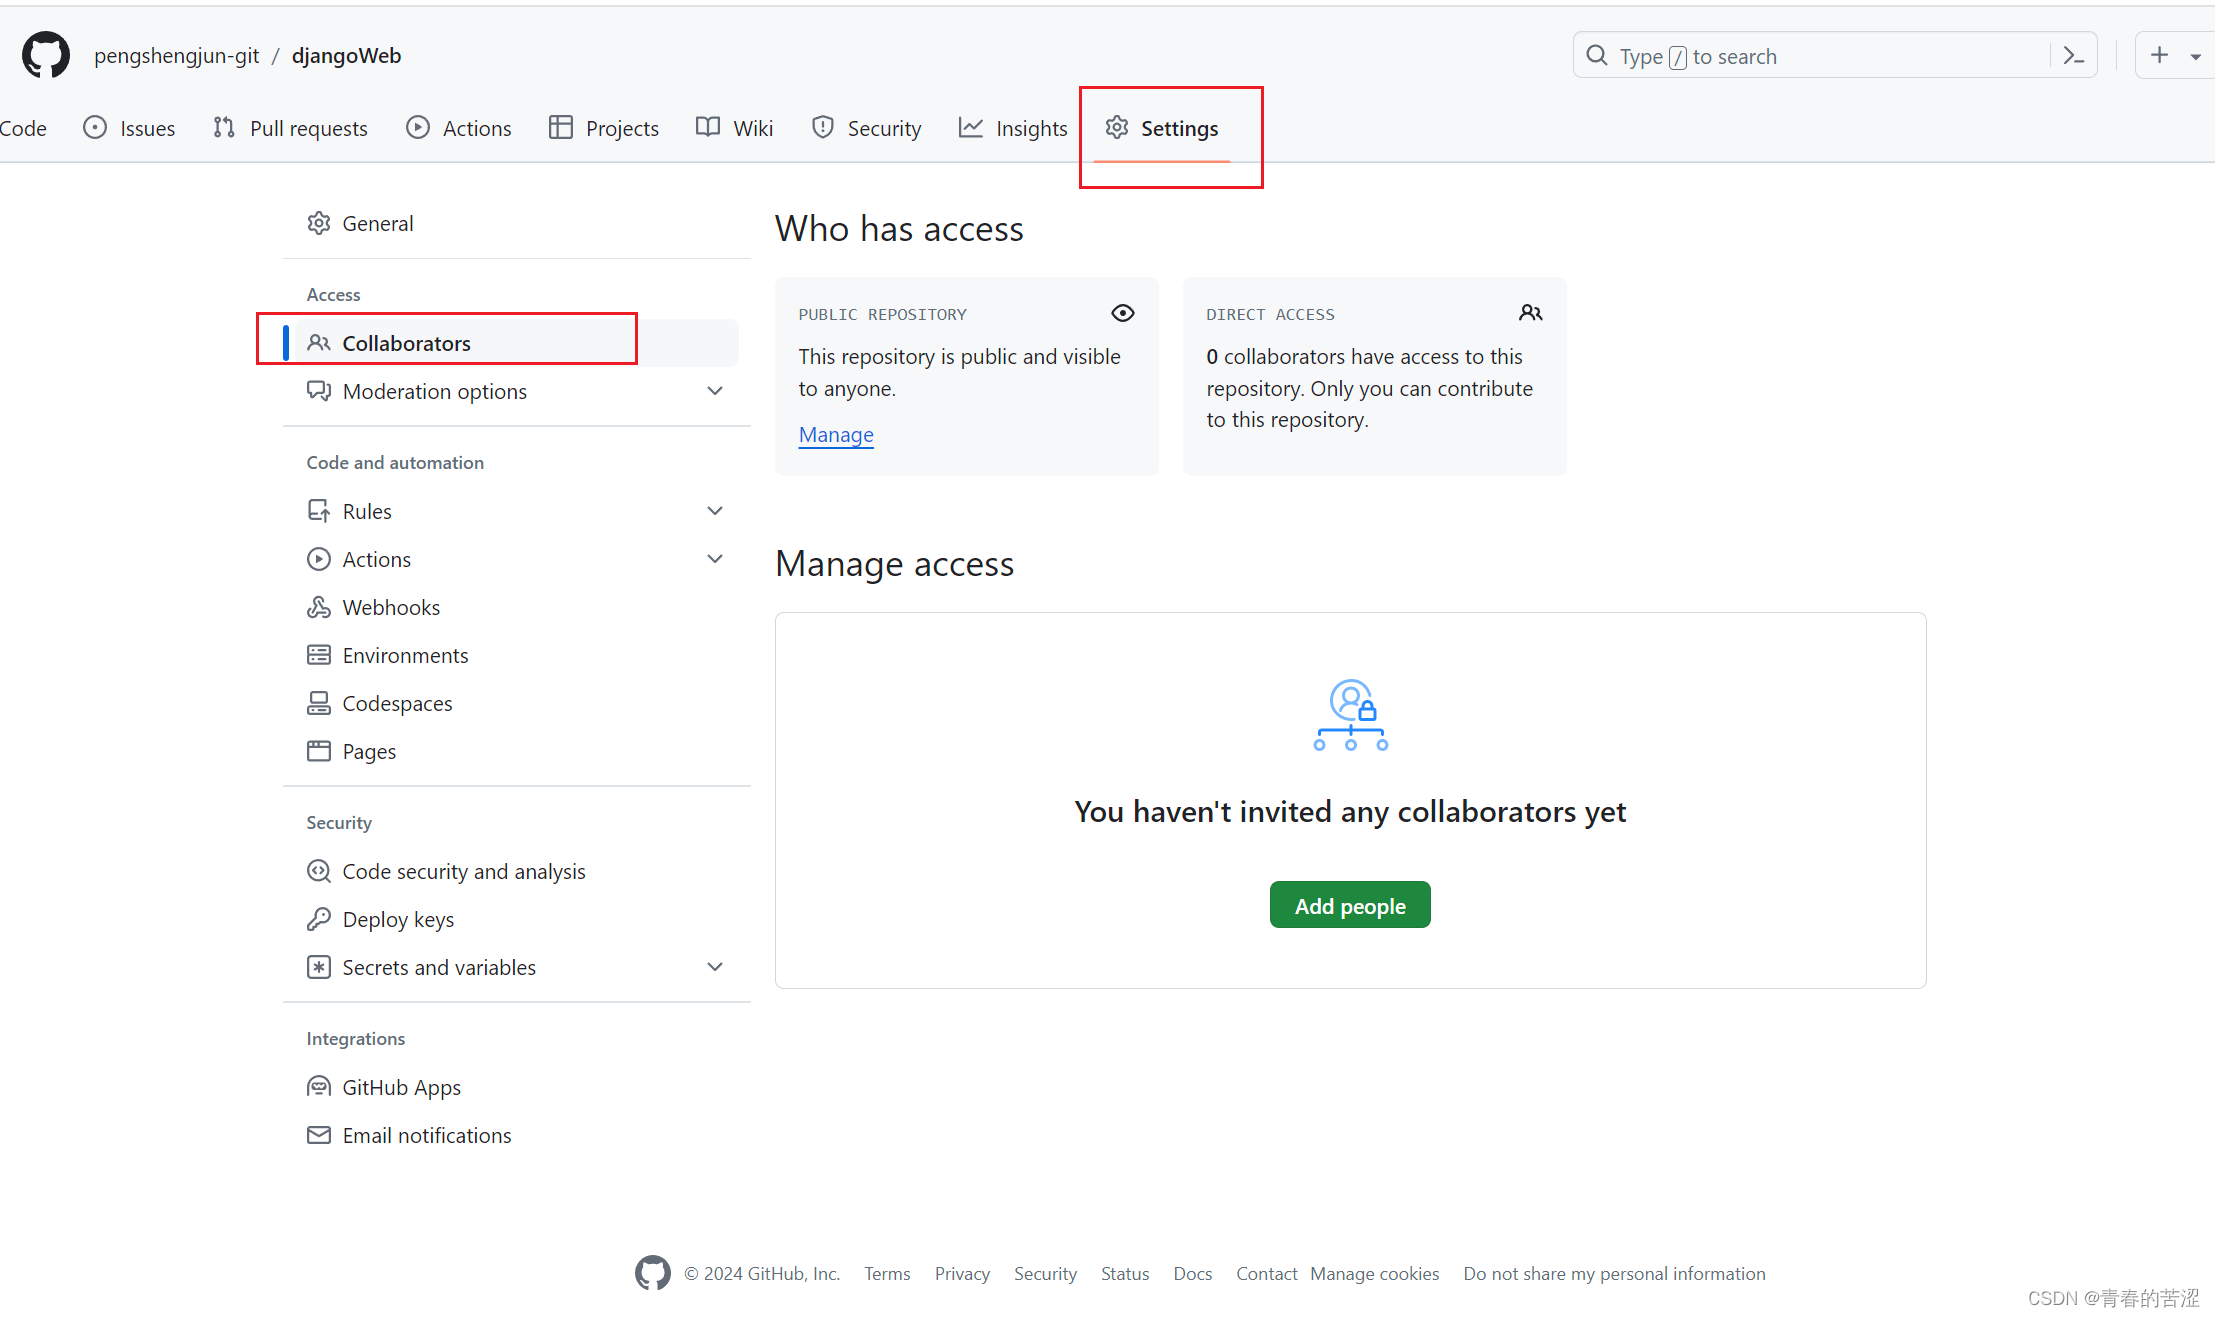The width and height of the screenshot is (2215, 1317).
Task: Open the command palette terminal icon
Action: tap(2073, 56)
